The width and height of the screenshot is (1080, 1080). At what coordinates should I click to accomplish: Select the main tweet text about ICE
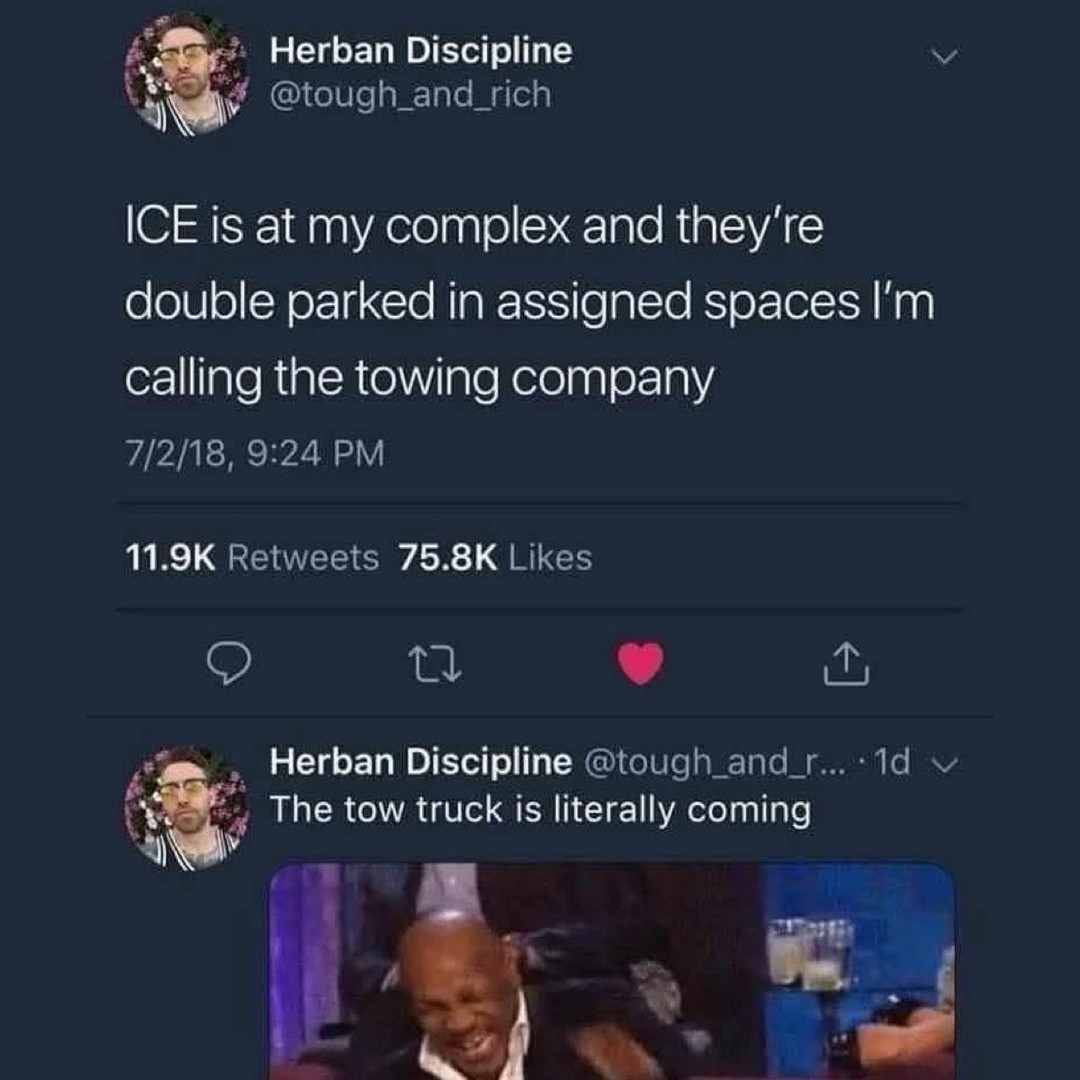click(x=530, y=303)
